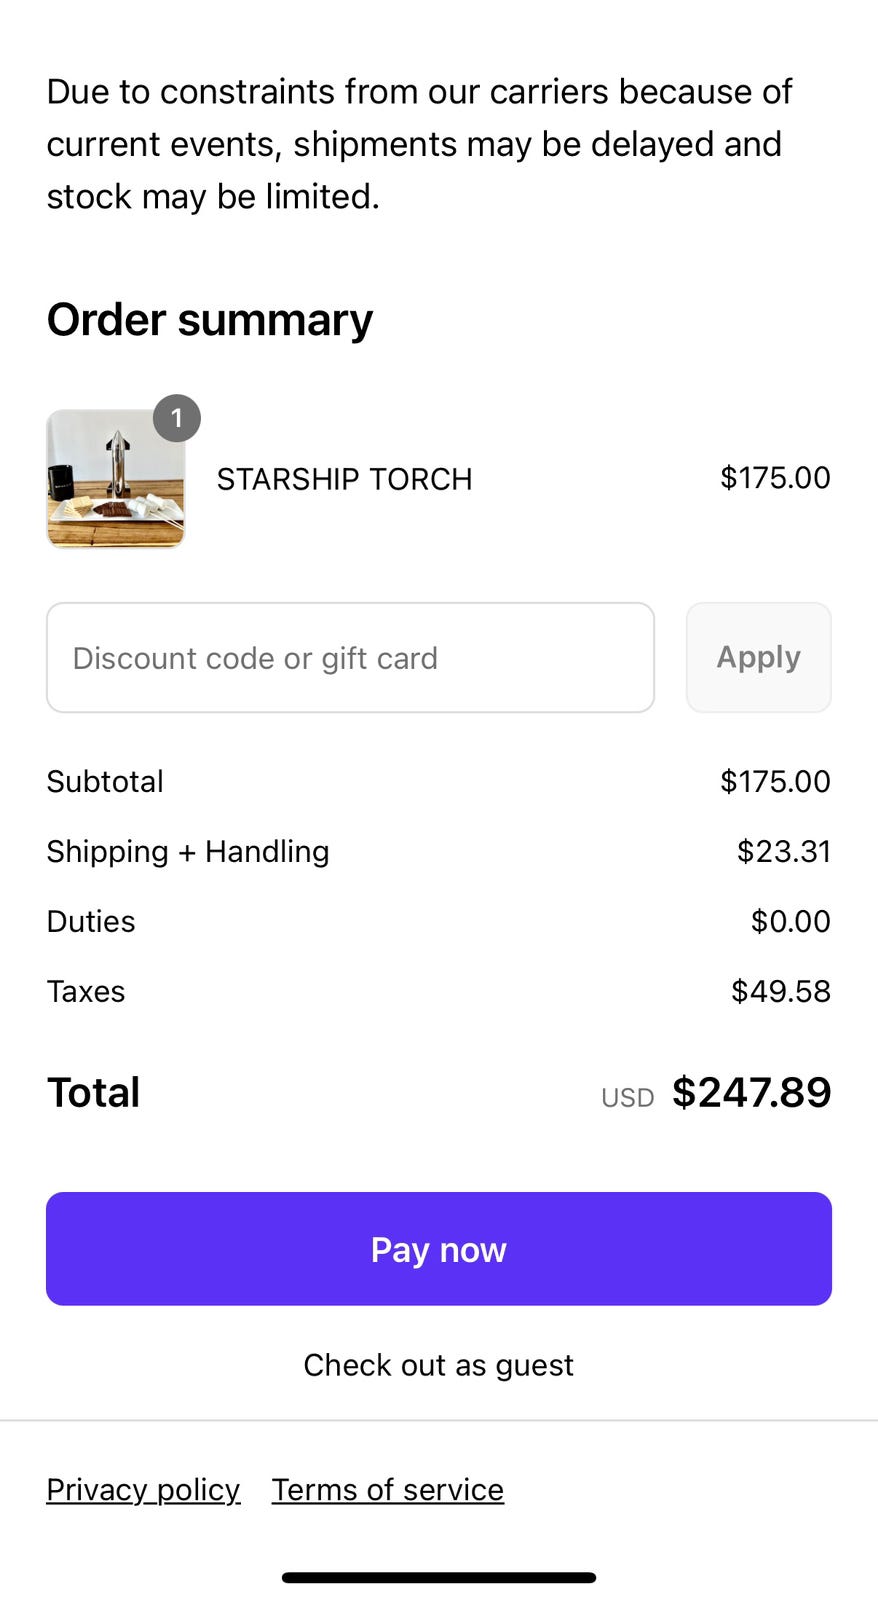
Task: Tap the quantity badge on the product image
Action: (177, 419)
